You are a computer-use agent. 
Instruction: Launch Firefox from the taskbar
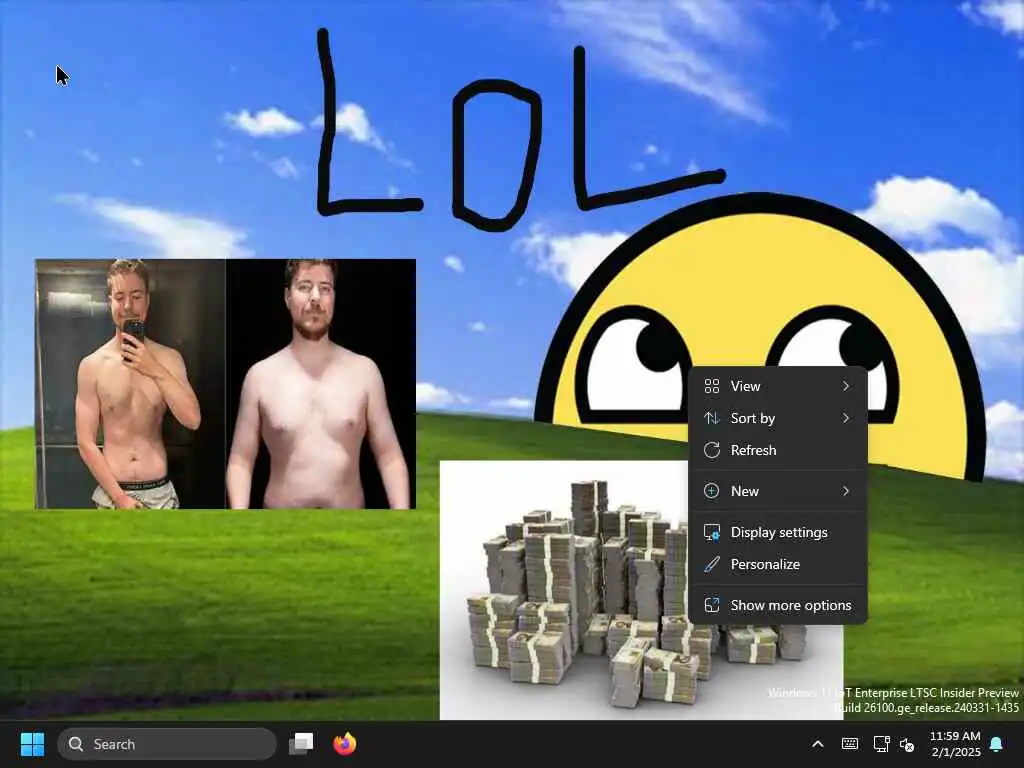(344, 744)
